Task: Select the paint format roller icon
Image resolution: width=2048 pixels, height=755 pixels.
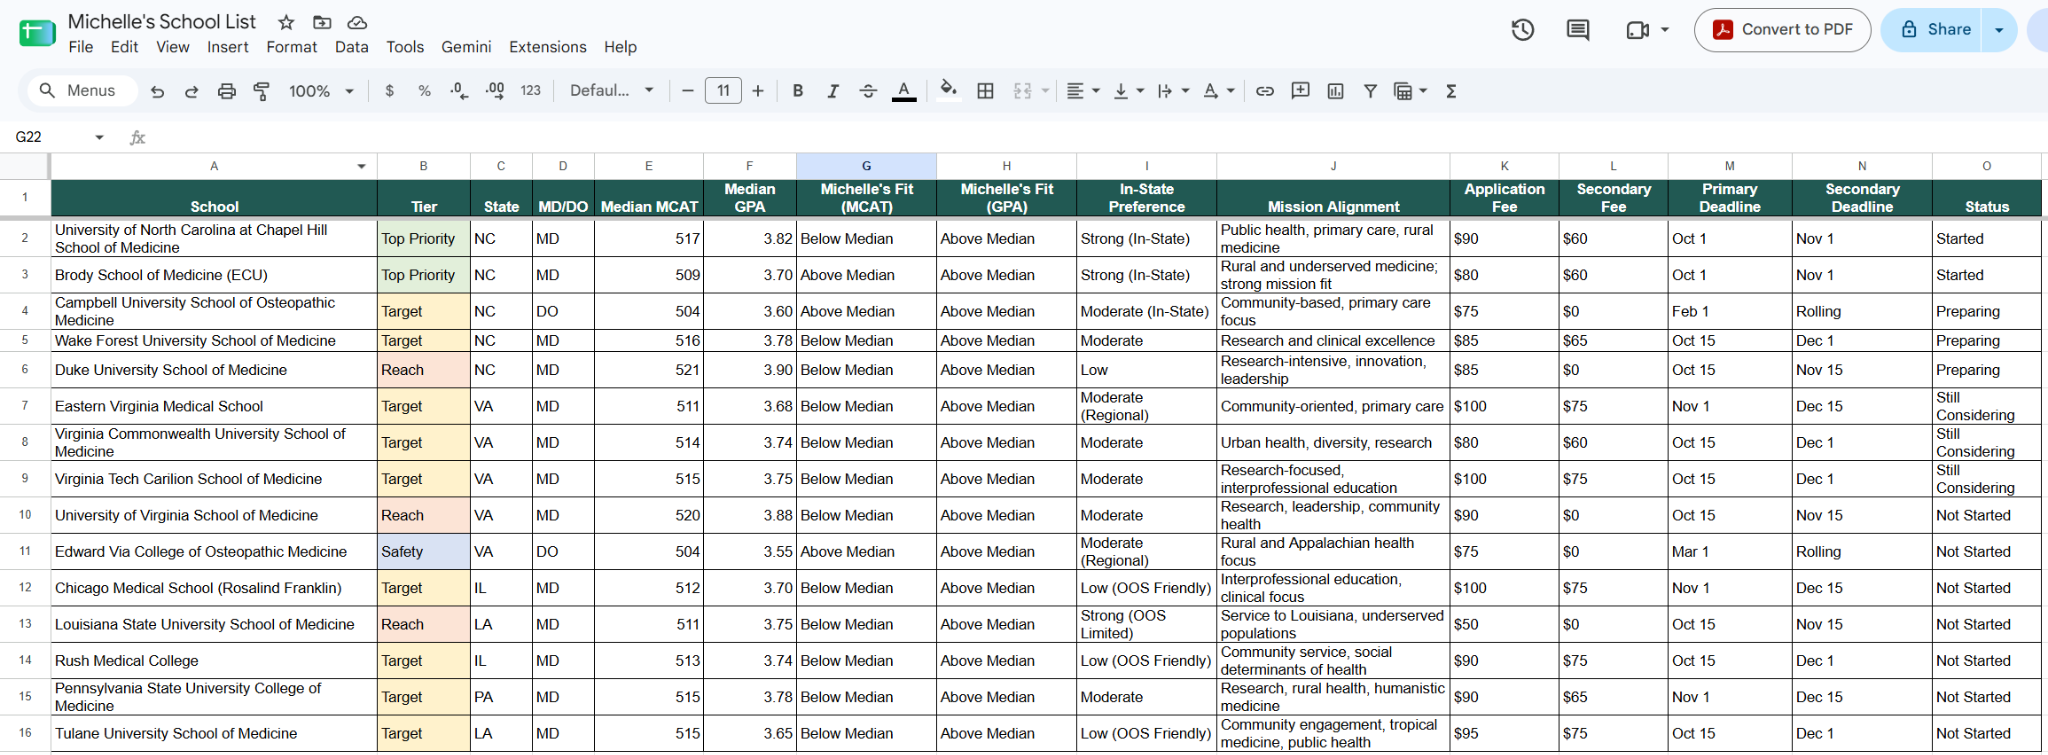Action: (x=262, y=91)
